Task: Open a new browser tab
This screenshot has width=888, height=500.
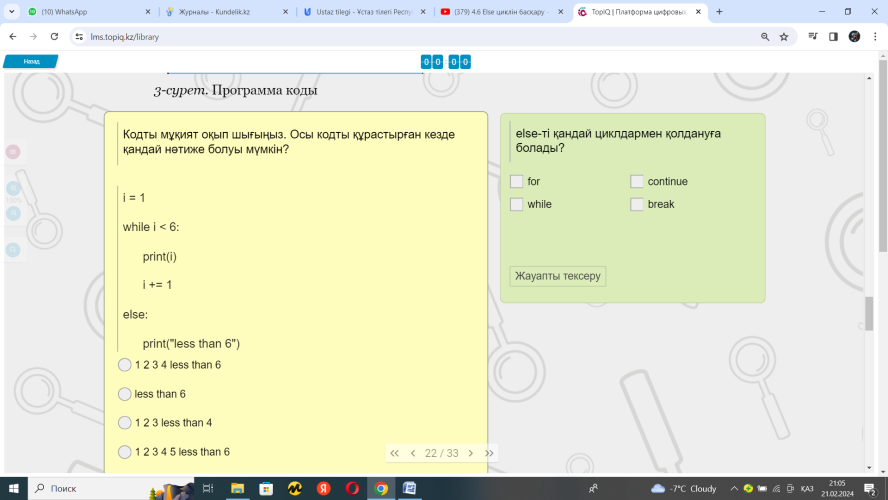Action: pos(719,11)
